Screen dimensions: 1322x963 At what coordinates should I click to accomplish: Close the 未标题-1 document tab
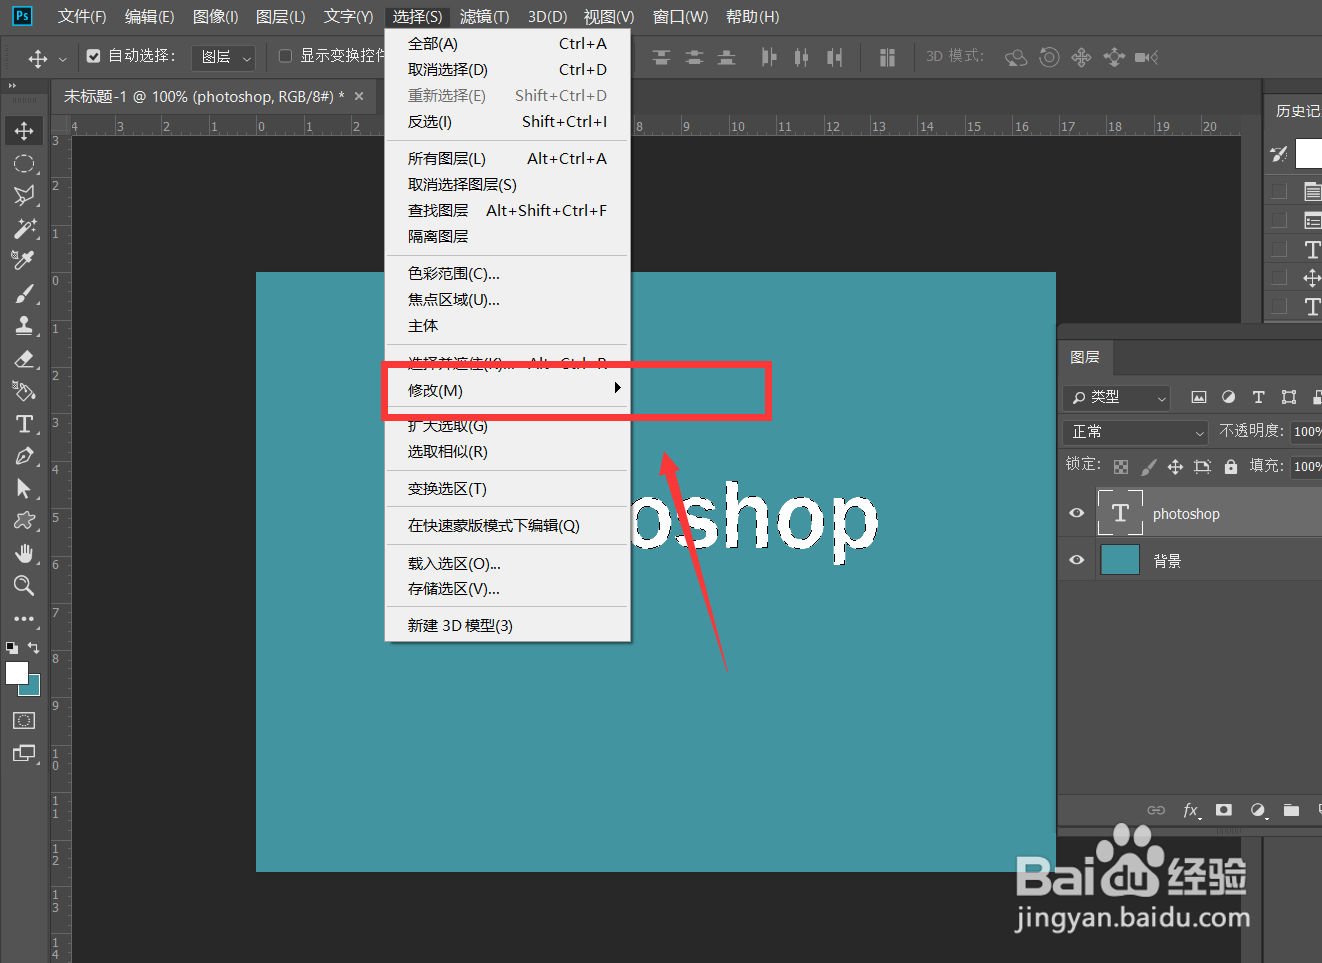[359, 96]
